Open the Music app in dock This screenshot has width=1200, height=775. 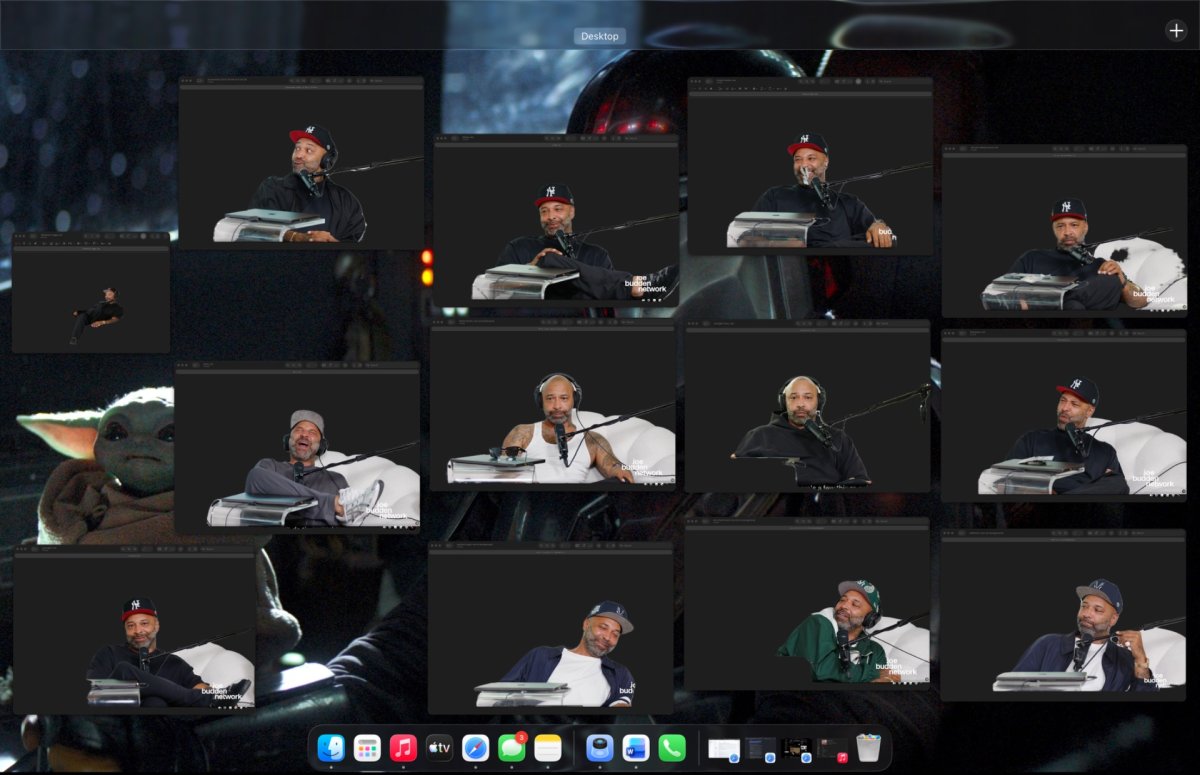(403, 747)
